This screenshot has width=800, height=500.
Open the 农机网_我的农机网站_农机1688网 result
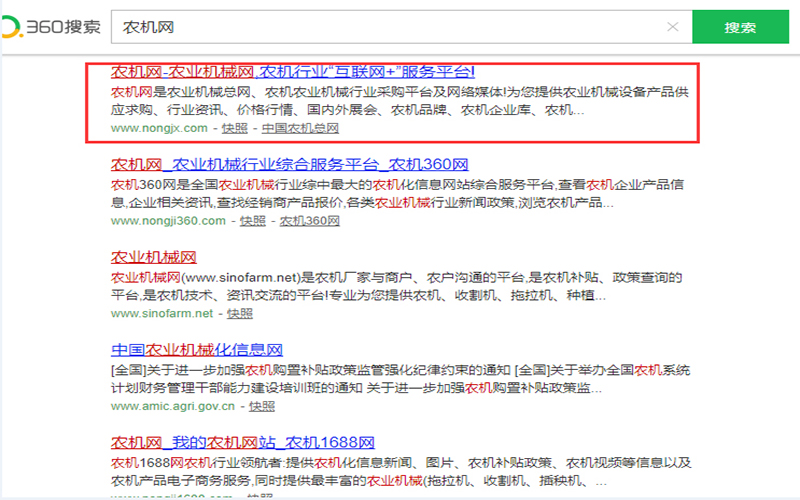point(242,442)
